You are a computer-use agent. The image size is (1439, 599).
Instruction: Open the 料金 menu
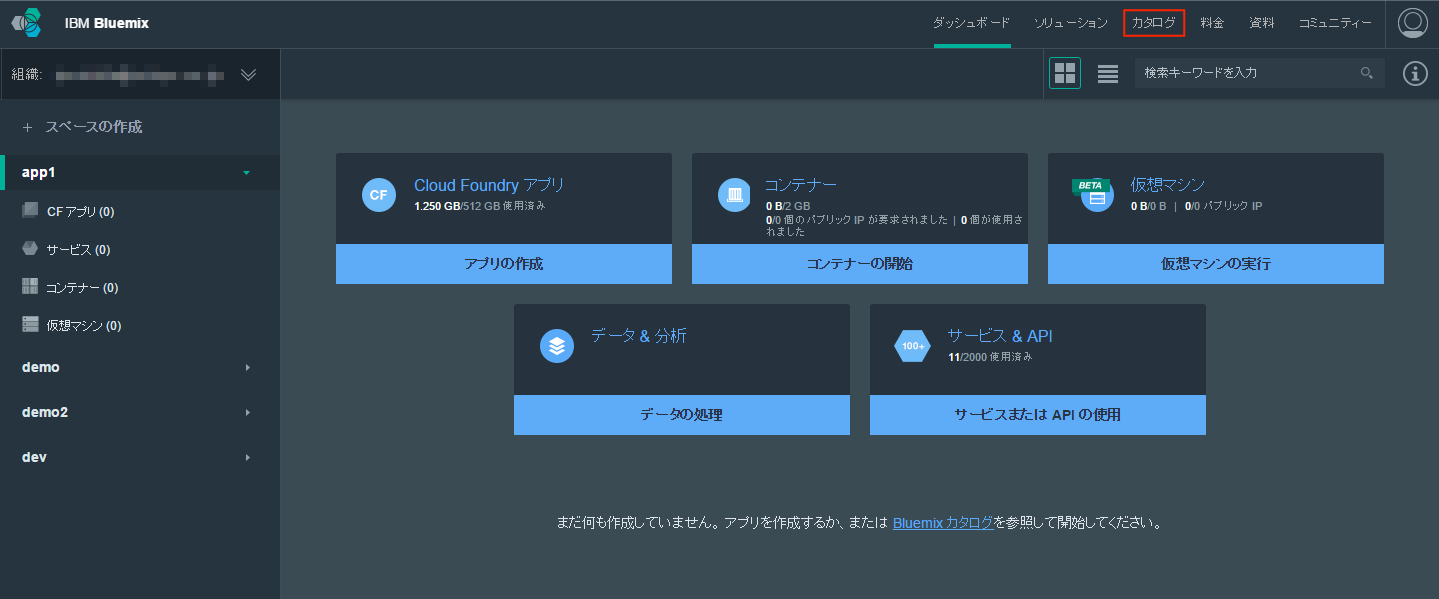(x=1212, y=23)
